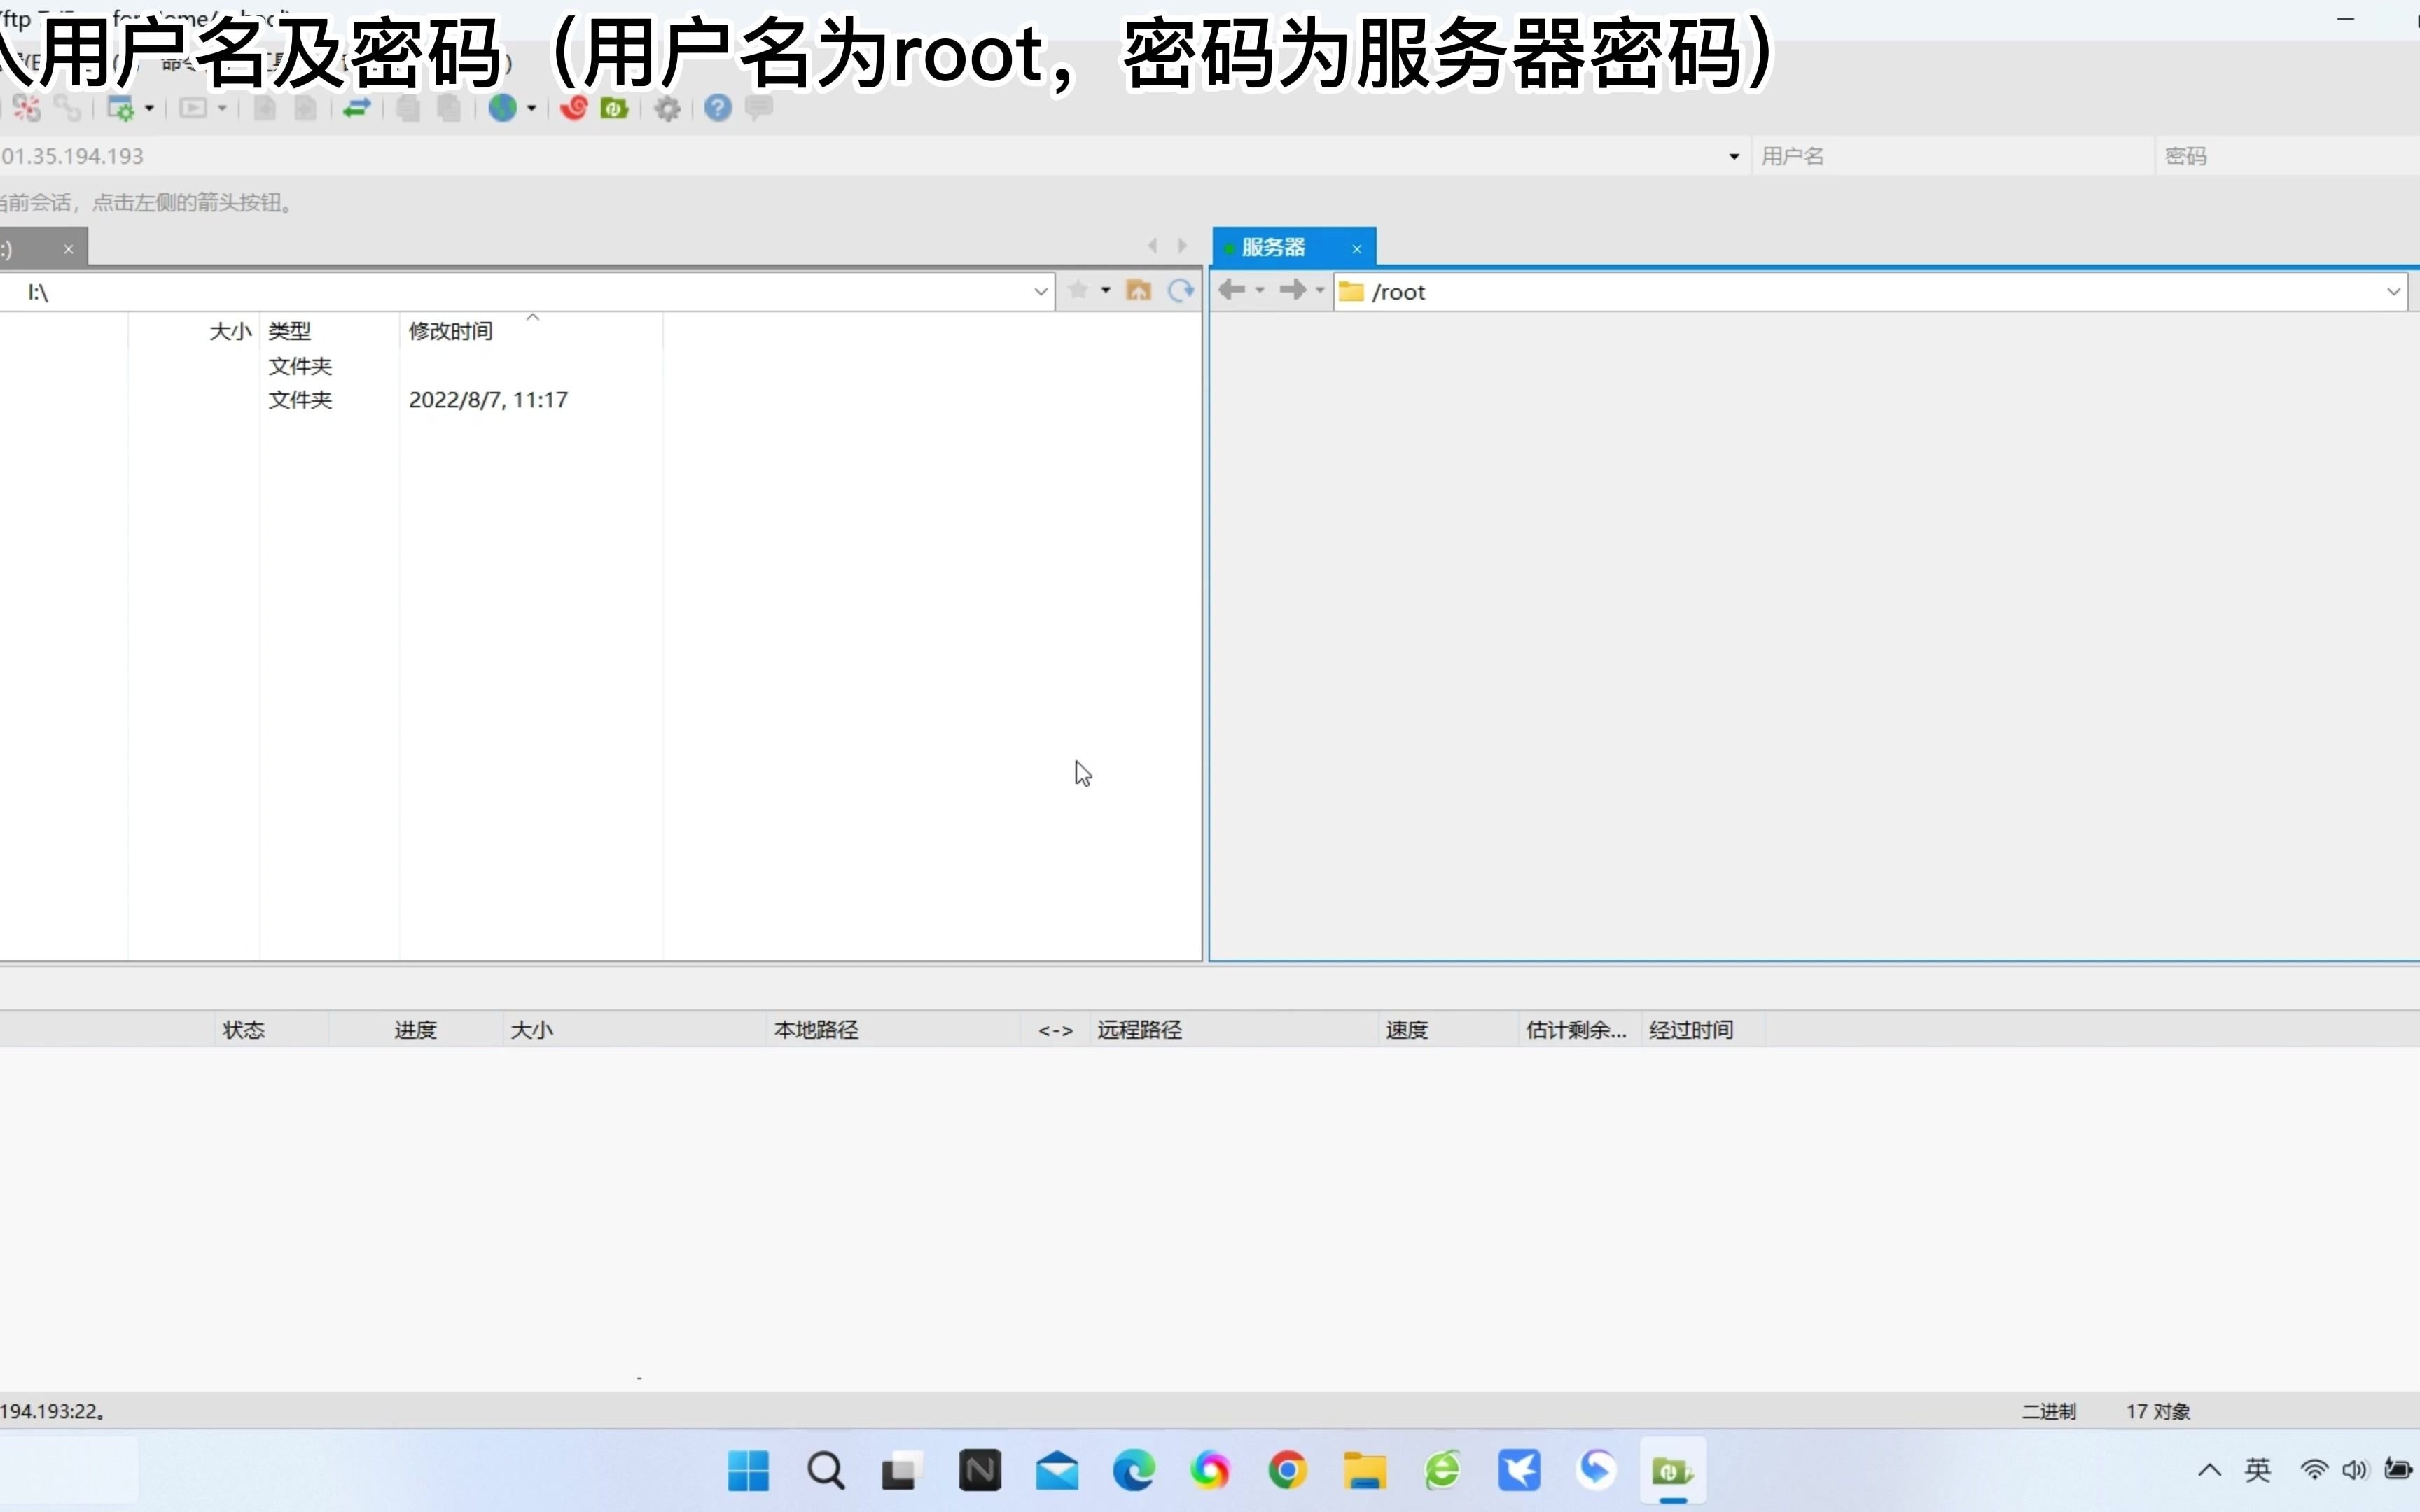Click the remote pane back arrow
The height and width of the screenshot is (1512, 2420).
point(1232,290)
